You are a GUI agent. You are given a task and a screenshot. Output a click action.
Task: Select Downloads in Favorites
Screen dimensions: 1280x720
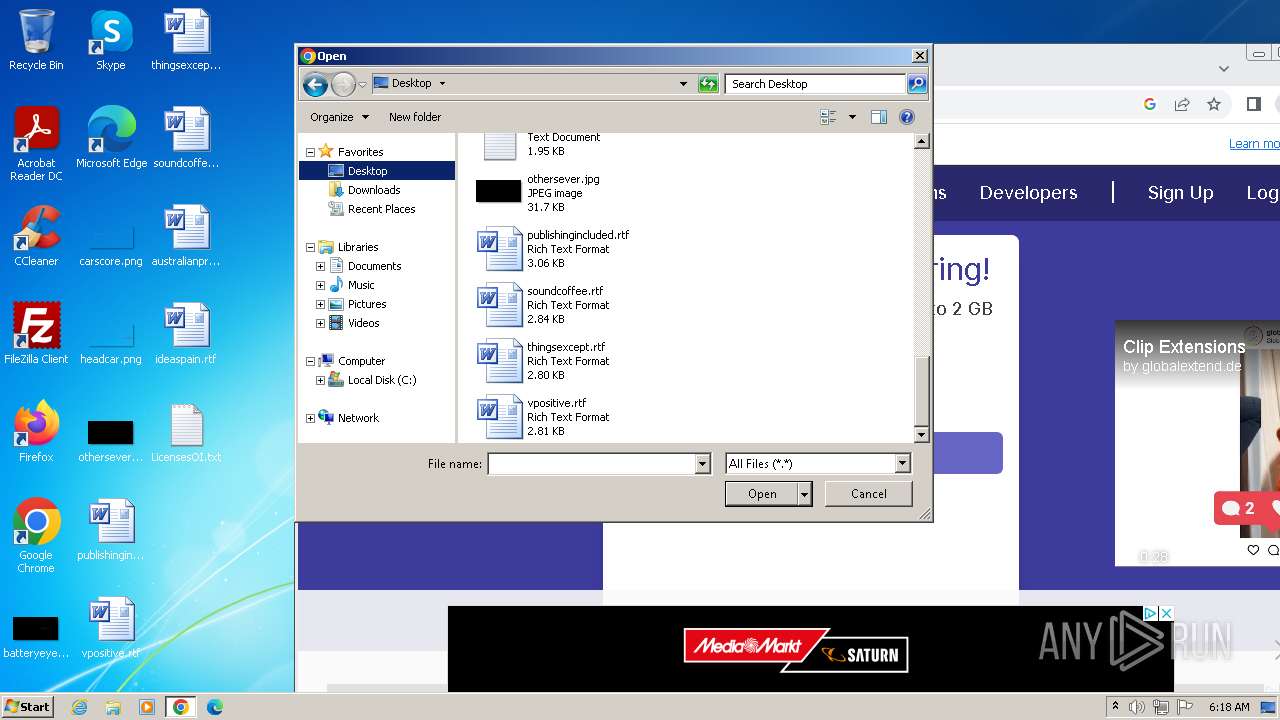[374, 190]
